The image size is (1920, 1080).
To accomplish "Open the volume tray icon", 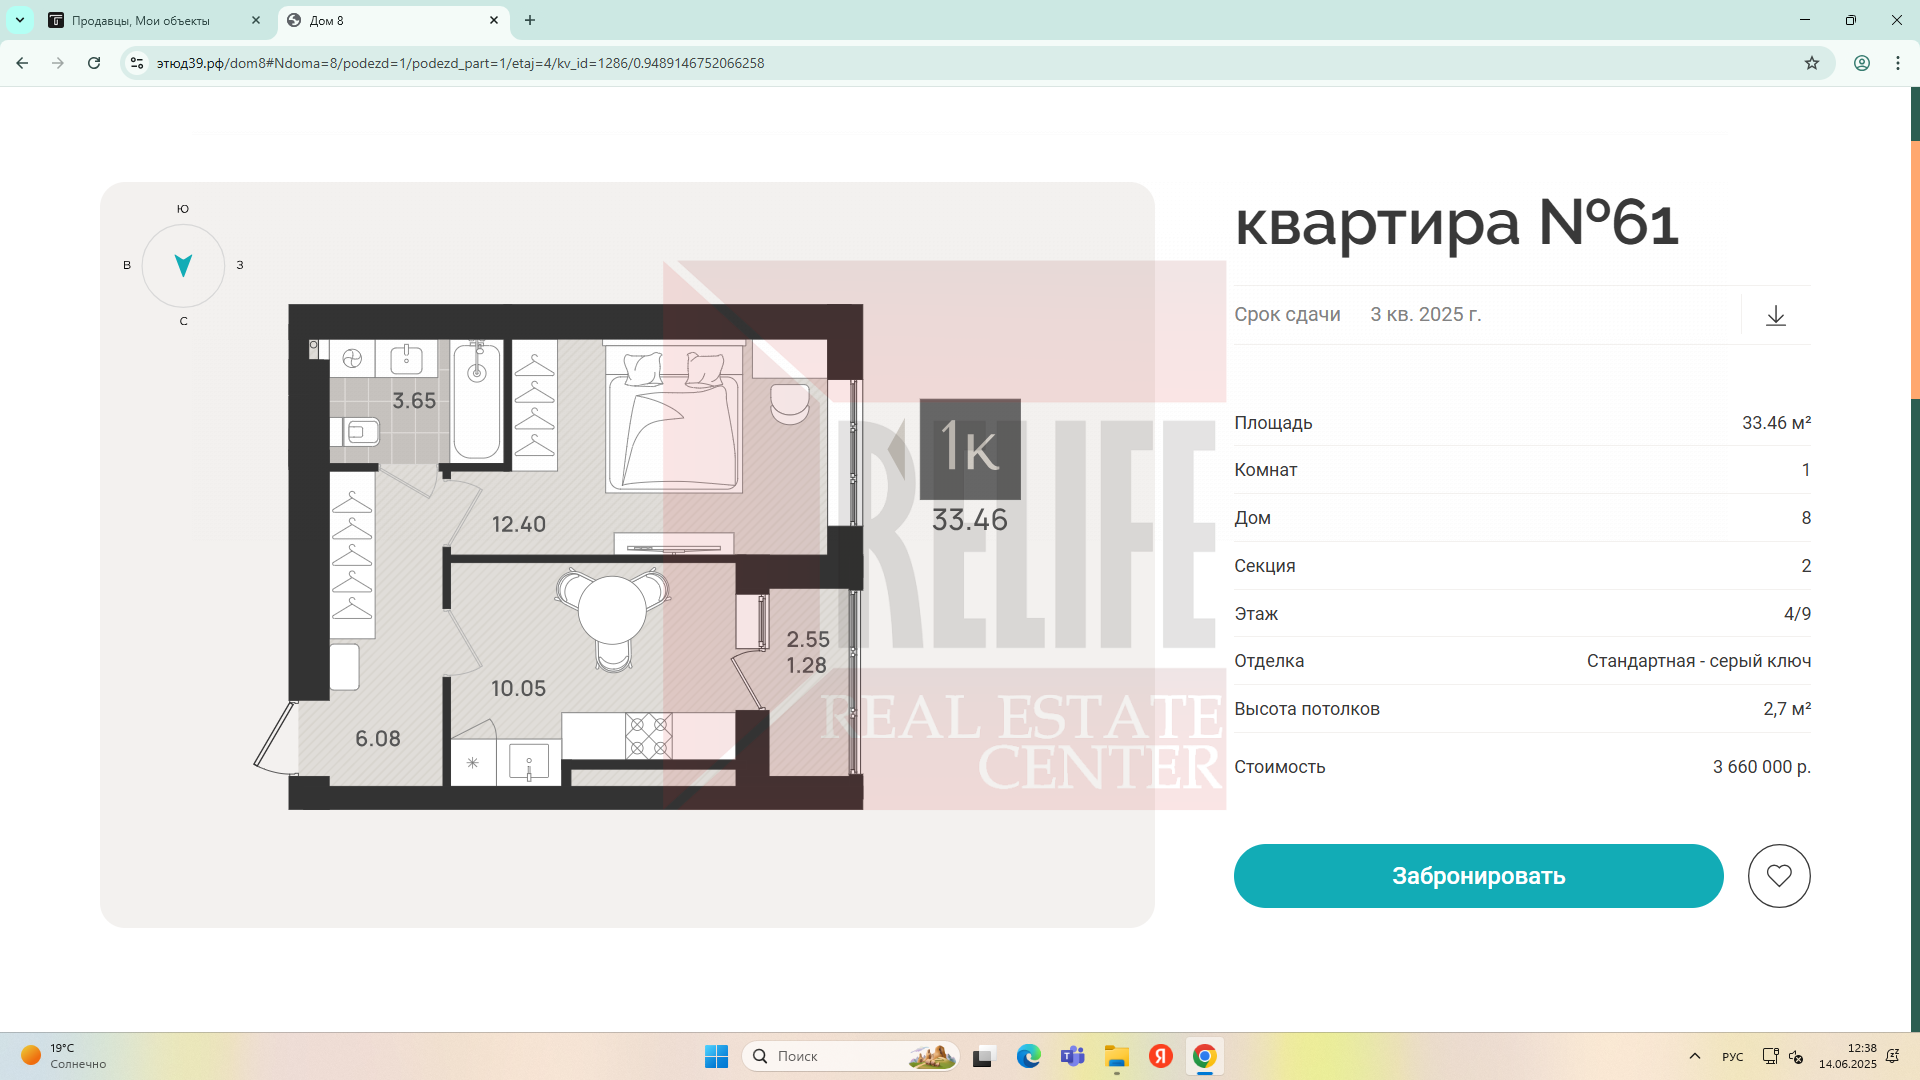I will pos(1796,1057).
